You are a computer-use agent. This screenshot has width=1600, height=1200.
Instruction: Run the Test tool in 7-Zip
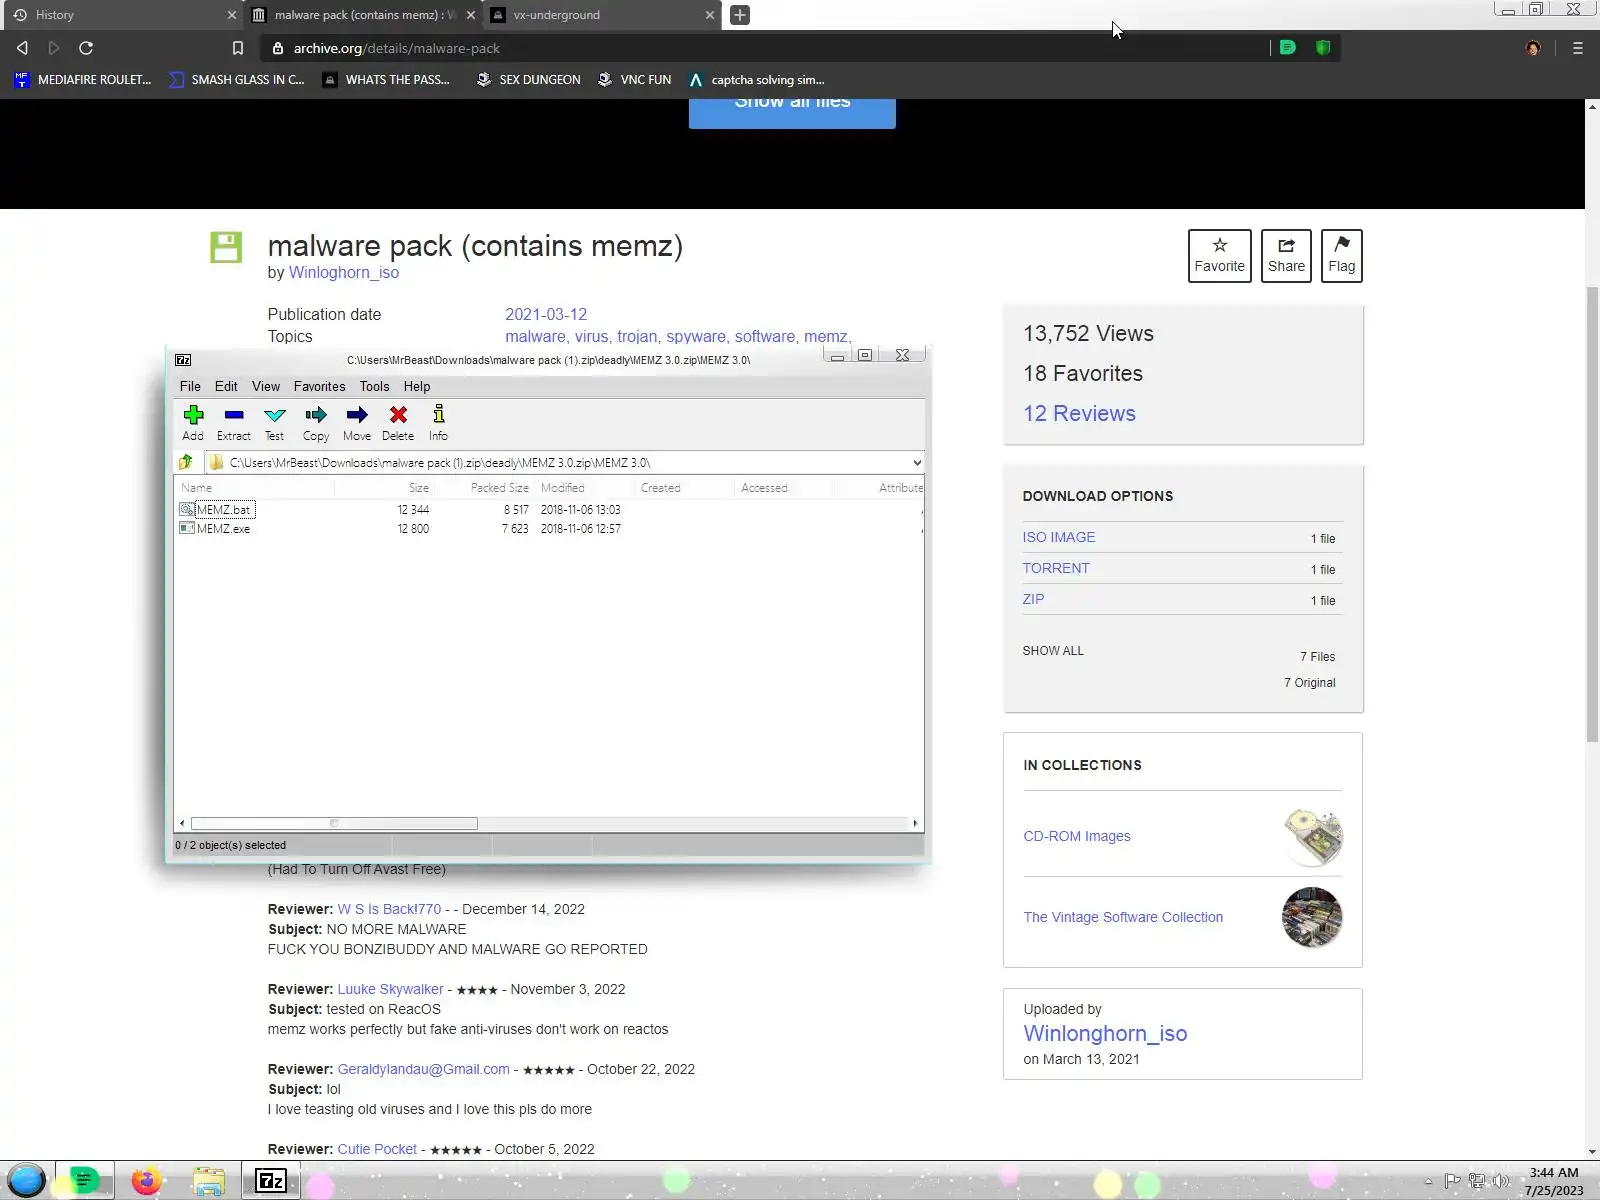(275, 422)
